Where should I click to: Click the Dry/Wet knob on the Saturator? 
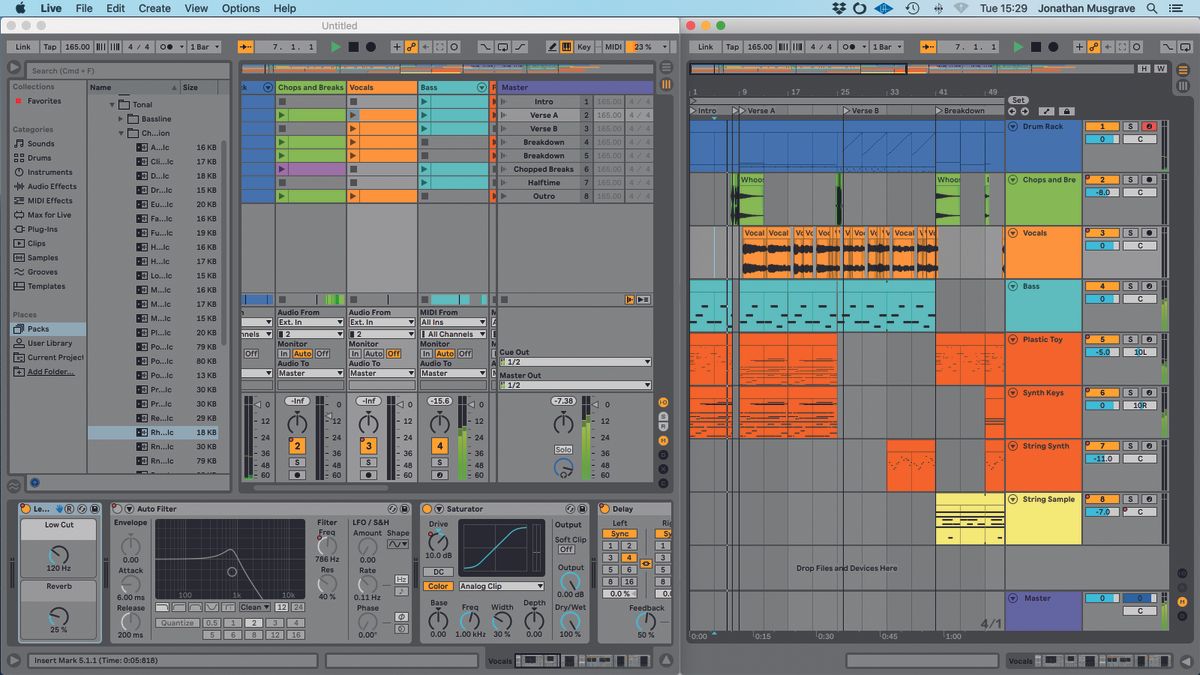(570, 621)
